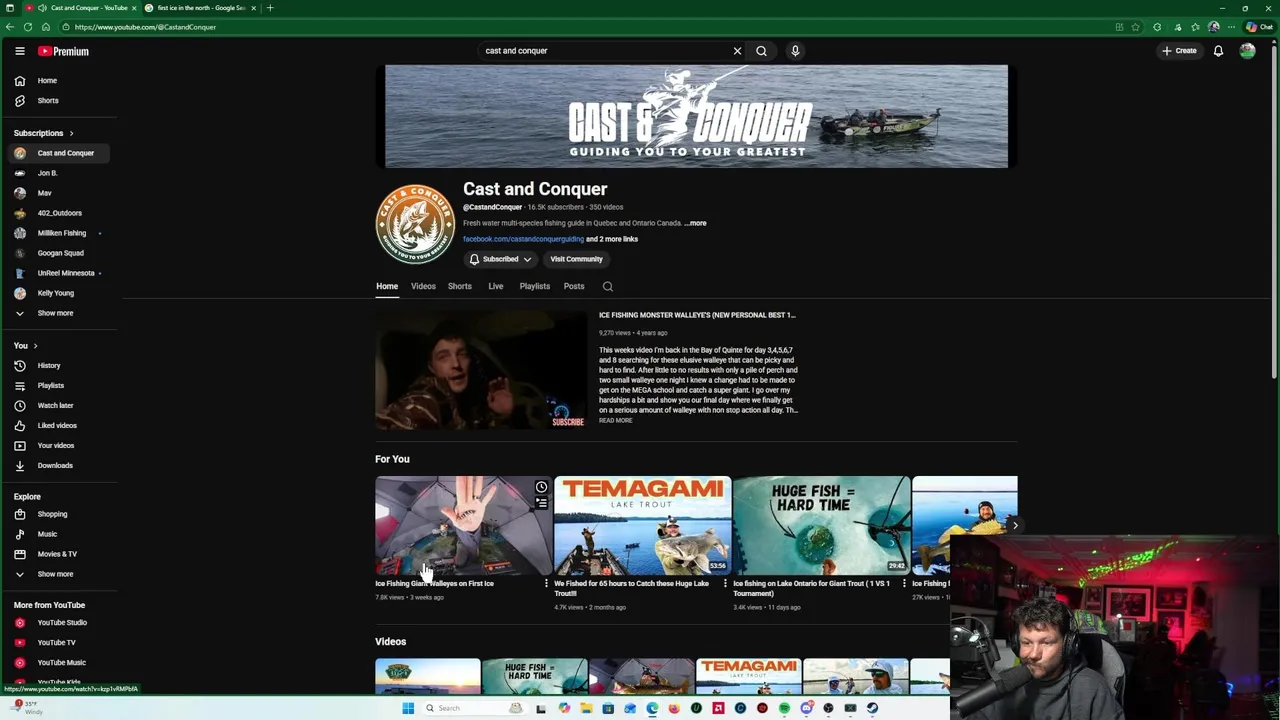Expand Show more under Explore
Image resolution: width=1280 pixels, height=720 pixels.
point(60,575)
